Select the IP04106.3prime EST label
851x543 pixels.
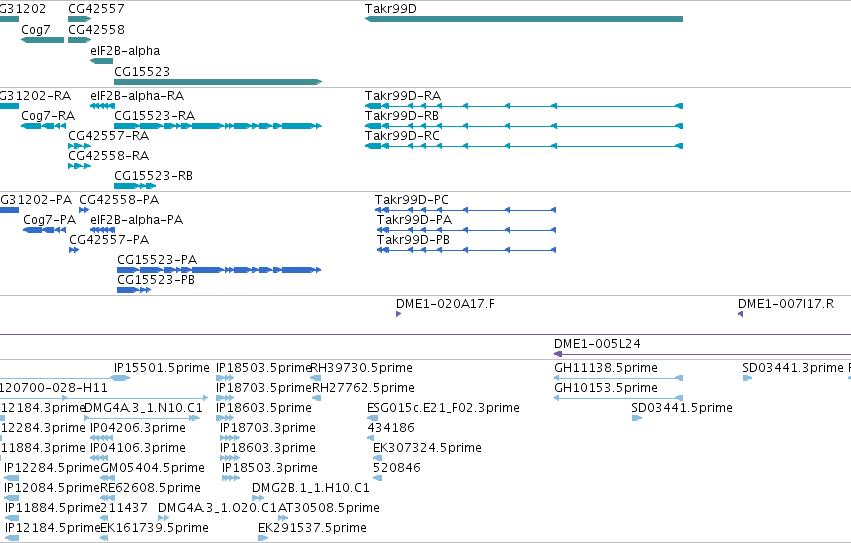(138, 448)
